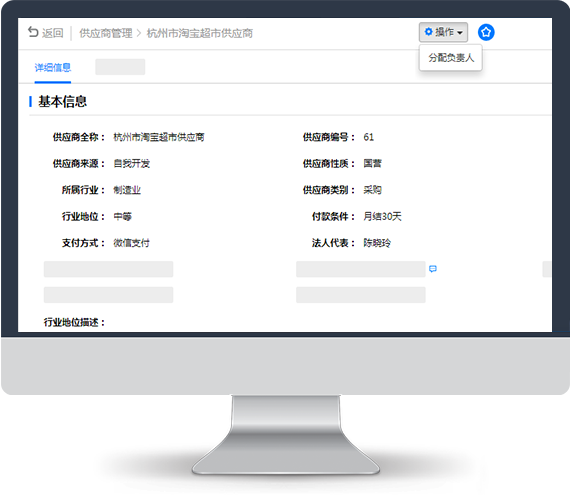
Task: Select the supplier name value 杭州市淘宝超市供应商
Action: (x=159, y=137)
